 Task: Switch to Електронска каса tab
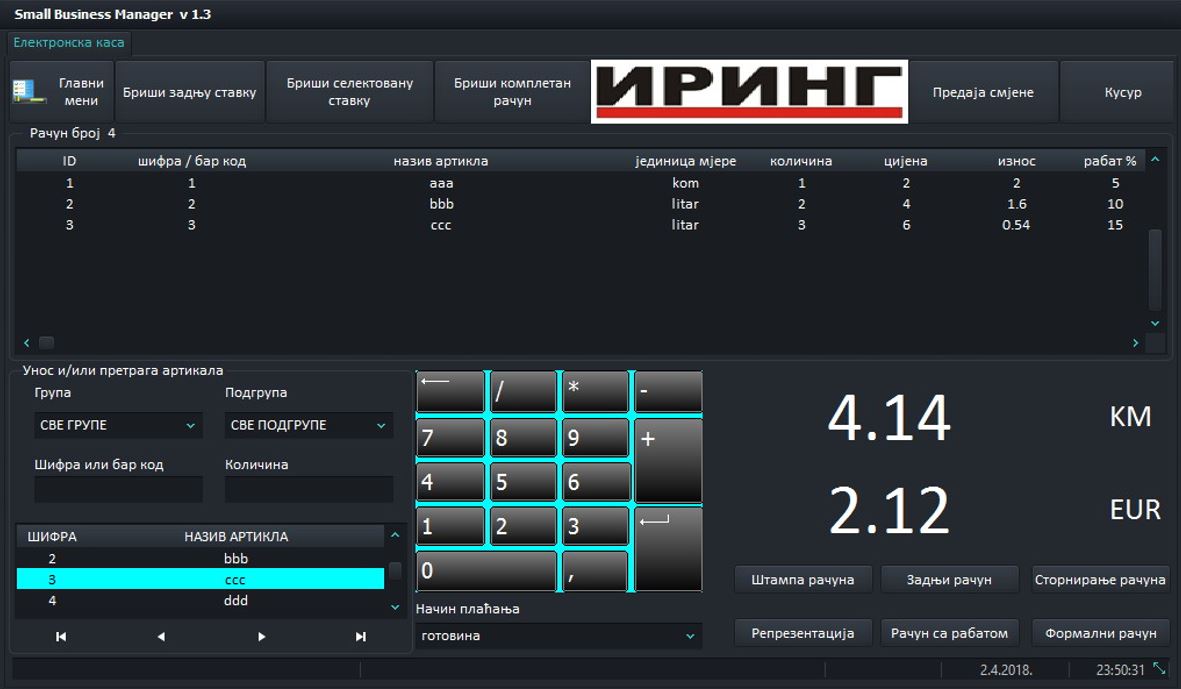(x=69, y=43)
